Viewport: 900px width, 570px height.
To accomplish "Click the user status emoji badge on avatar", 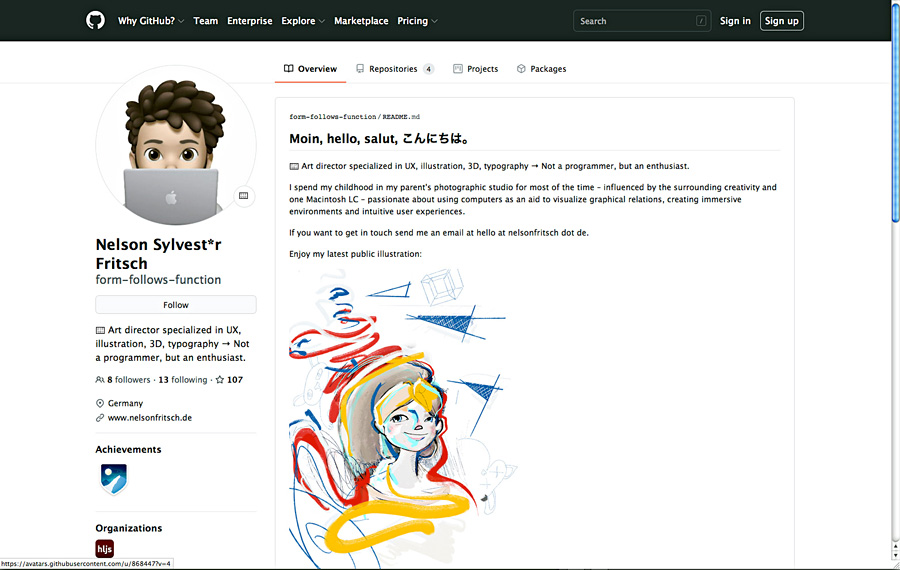I will coord(243,197).
